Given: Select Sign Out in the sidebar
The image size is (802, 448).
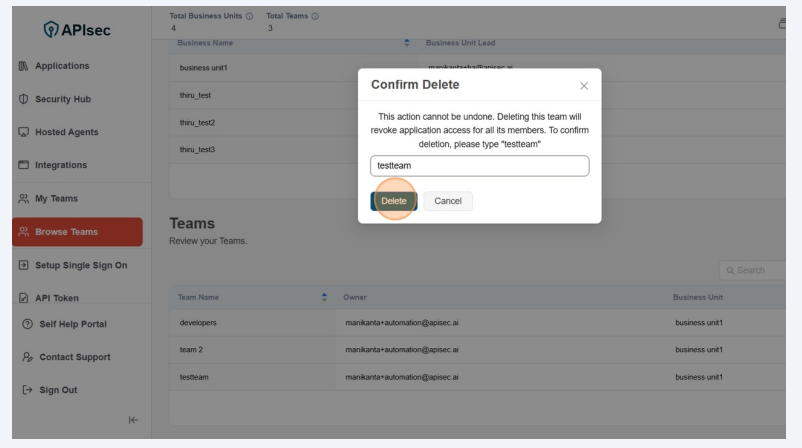Looking at the screenshot, I should pyautogui.click(x=62, y=390).
